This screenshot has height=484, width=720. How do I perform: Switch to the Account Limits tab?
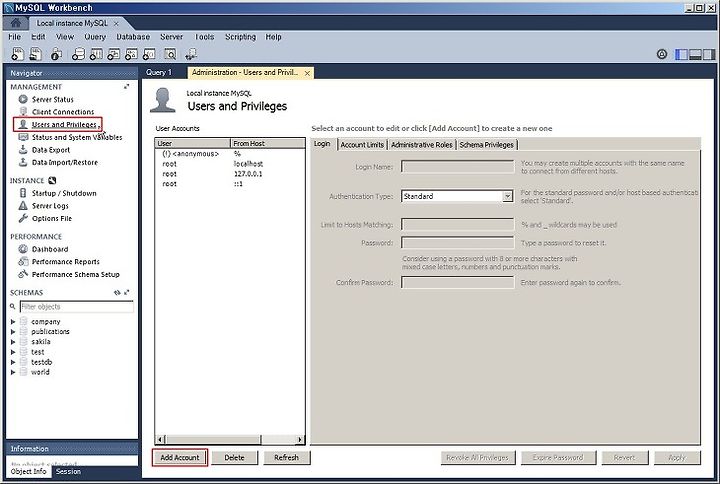pyautogui.click(x=362, y=145)
